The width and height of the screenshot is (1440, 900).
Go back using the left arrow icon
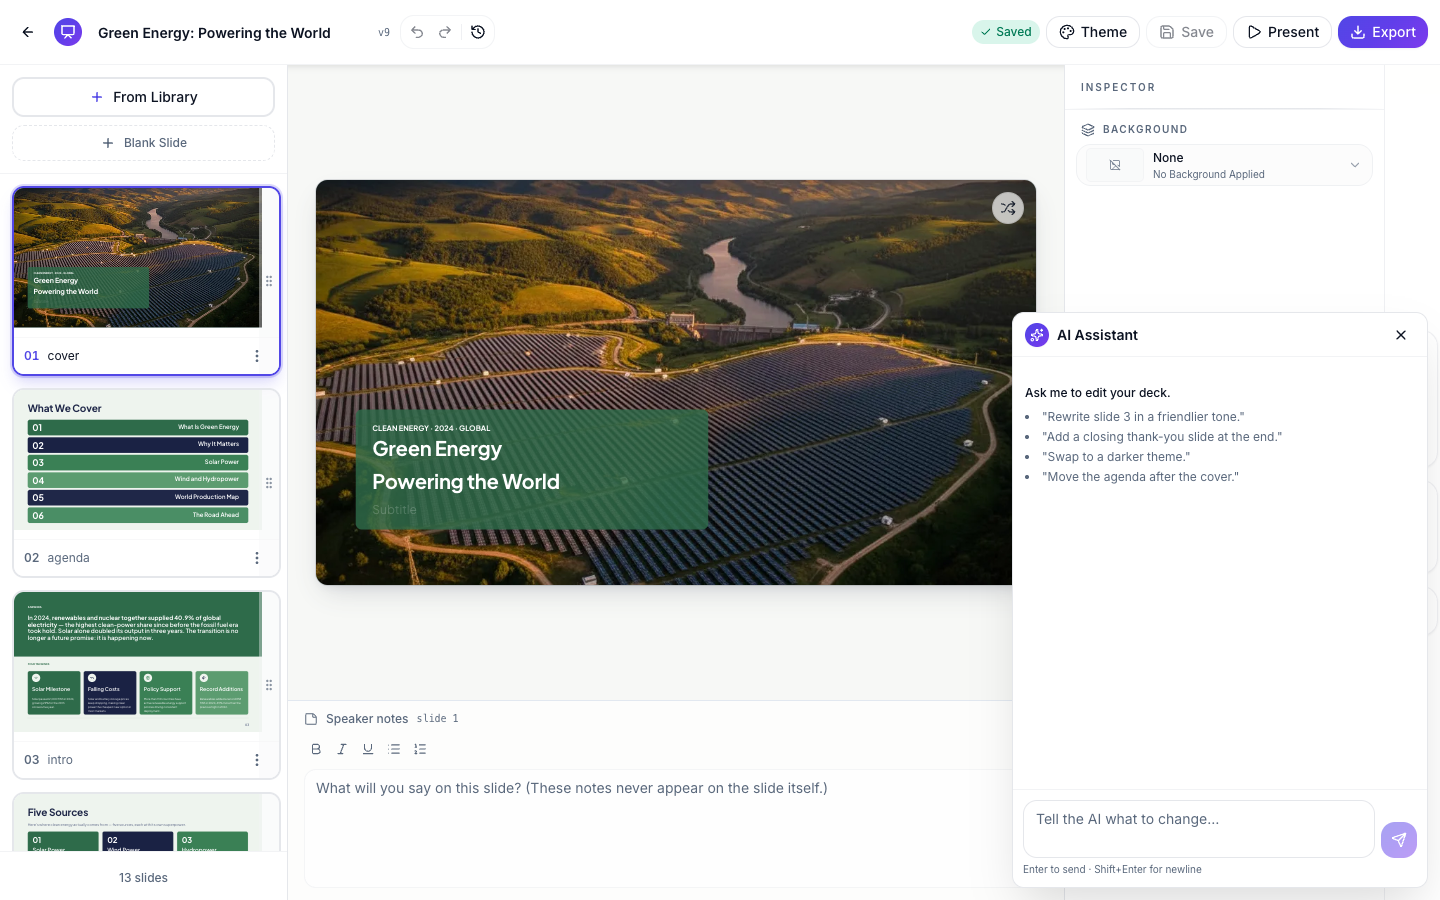pyautogui.click(x=28, y=32)
